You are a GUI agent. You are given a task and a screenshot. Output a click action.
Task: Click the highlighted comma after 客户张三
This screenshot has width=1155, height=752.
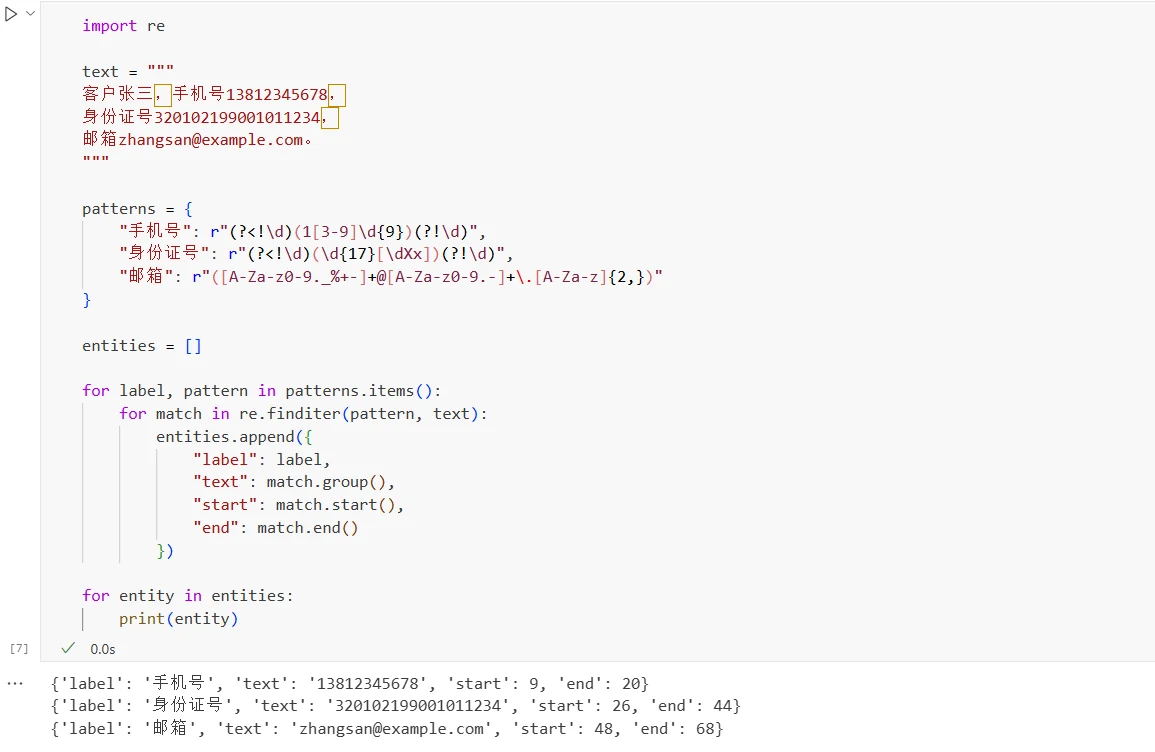click(x=163, y=94)
